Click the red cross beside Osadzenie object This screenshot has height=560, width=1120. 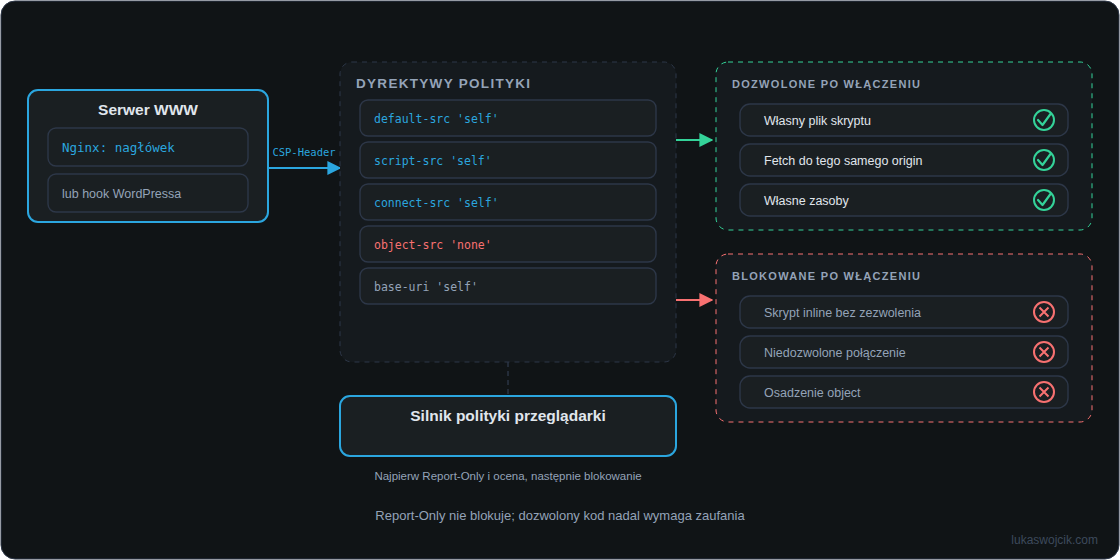pyautogui.click(x=1044, y=392)
